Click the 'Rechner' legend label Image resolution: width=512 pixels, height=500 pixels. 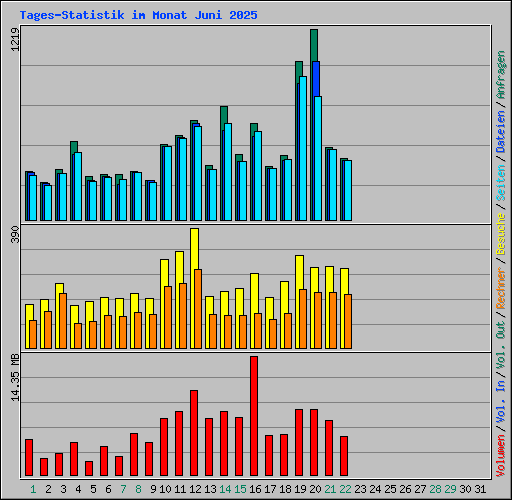[501, 288]
